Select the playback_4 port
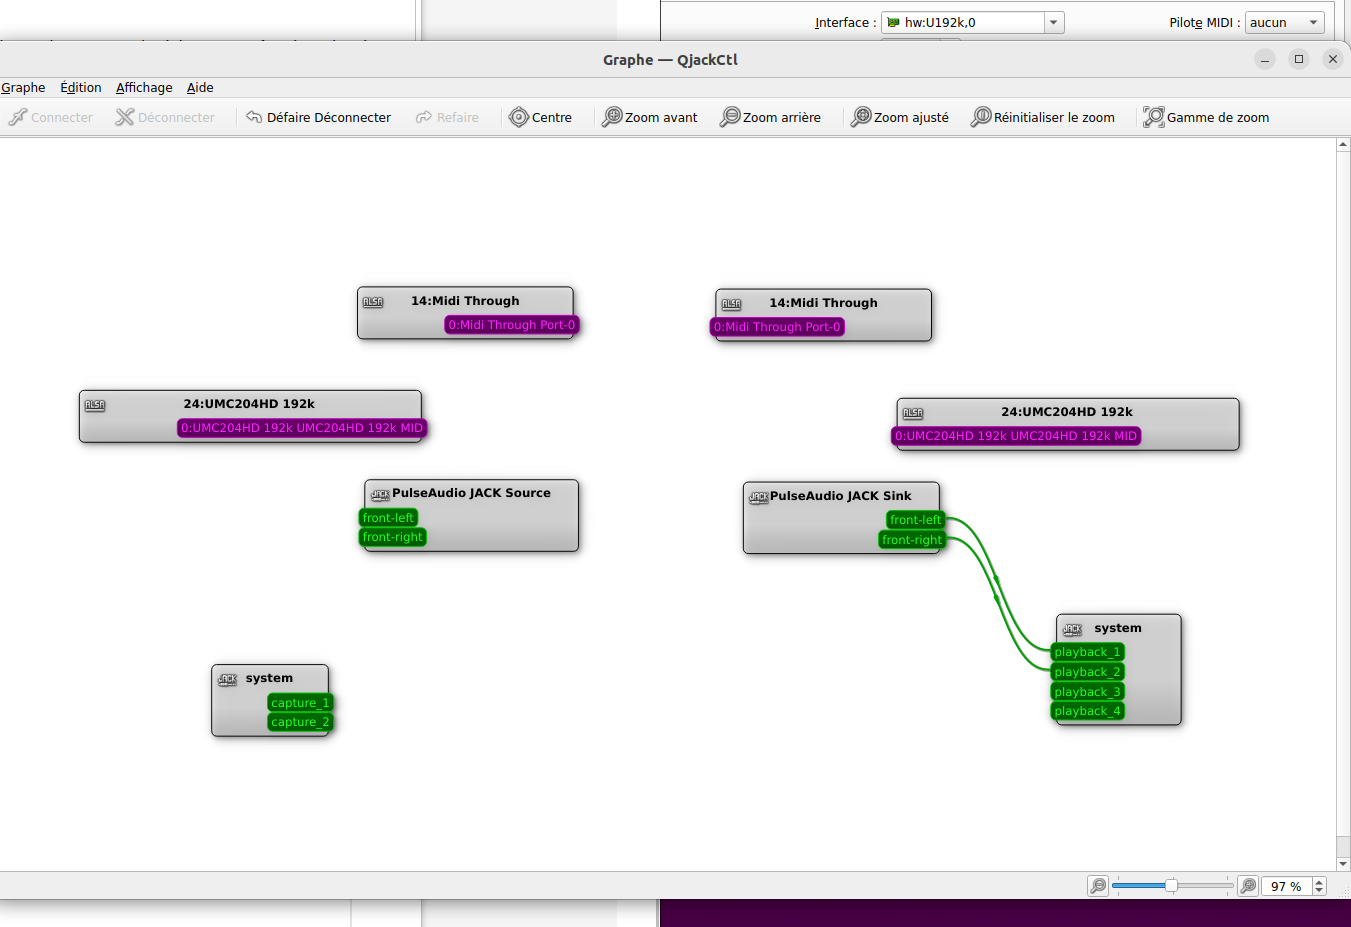Image resolution: width=1351 pixels, height=927 pixels. point(1087,711)
